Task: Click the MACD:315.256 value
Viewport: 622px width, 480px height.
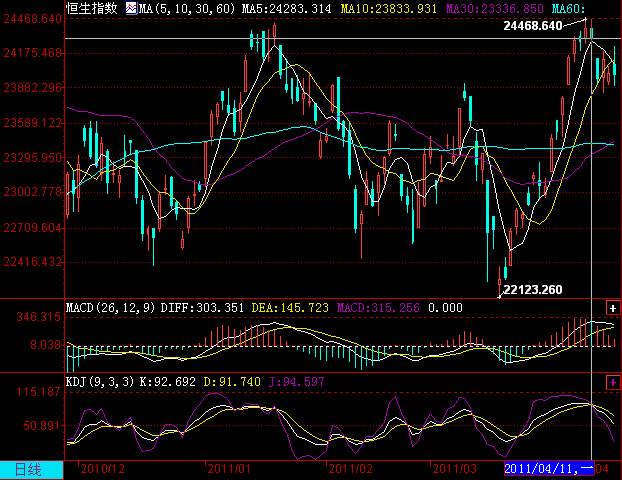Action: (x=378, y=308)
